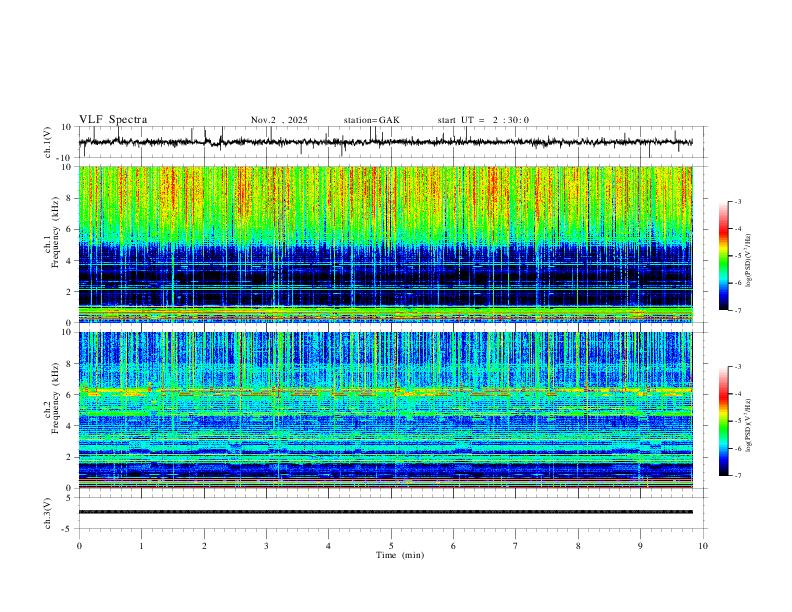
Task: Click the "-6" tick on lower colorbar
Action: pyautogui.click(x=737, y=448)
